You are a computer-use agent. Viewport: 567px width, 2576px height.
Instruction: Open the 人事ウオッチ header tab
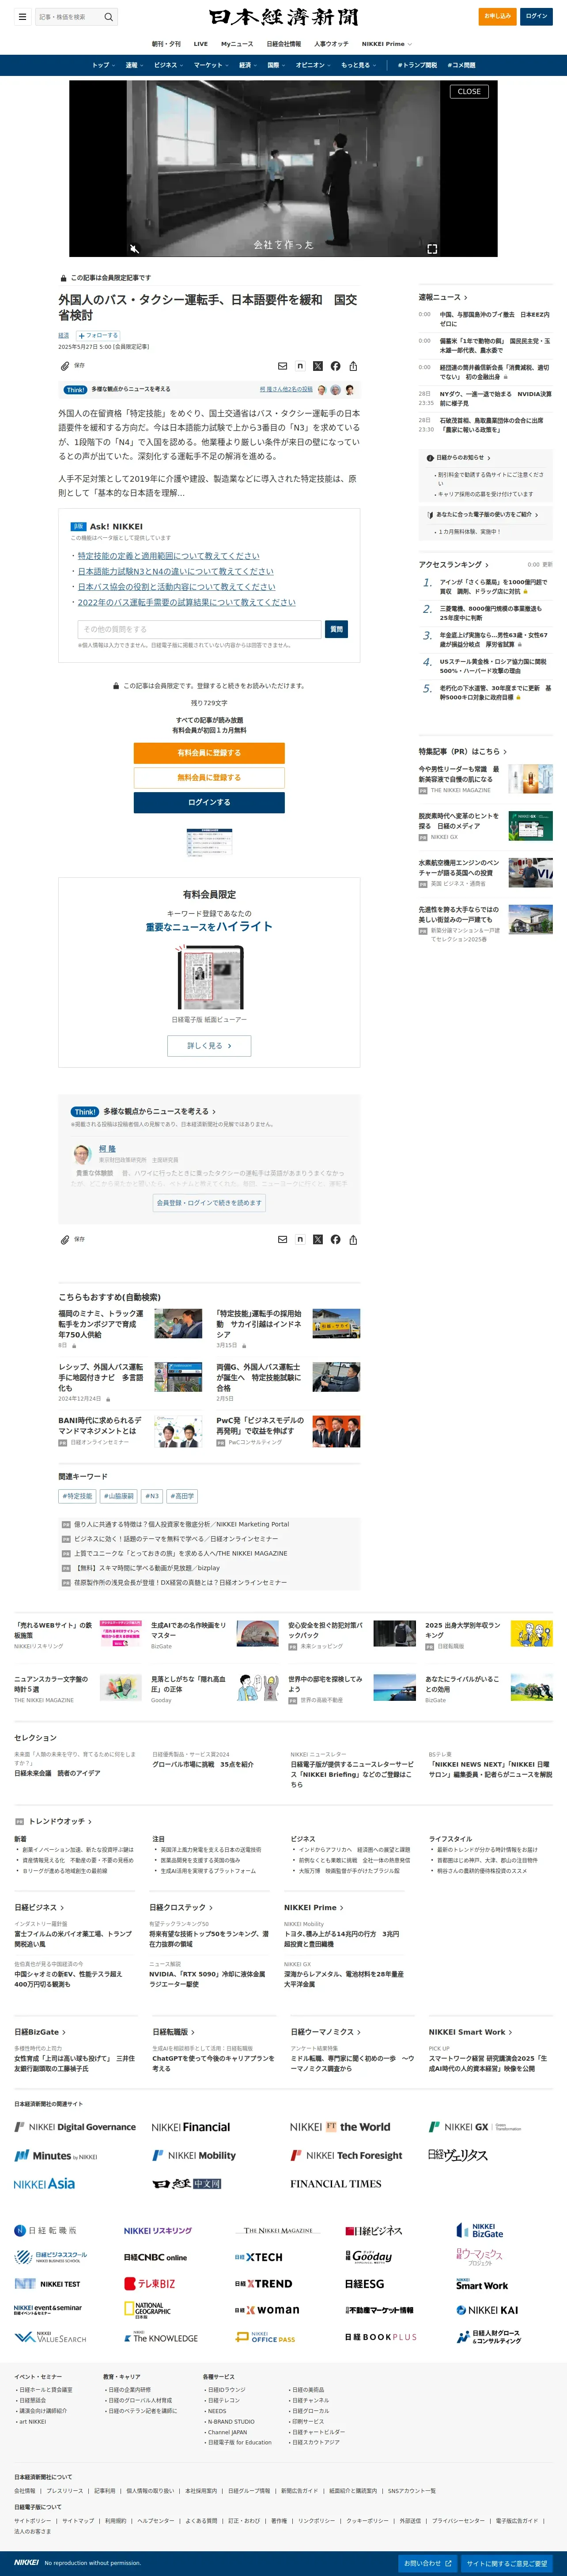331,44
